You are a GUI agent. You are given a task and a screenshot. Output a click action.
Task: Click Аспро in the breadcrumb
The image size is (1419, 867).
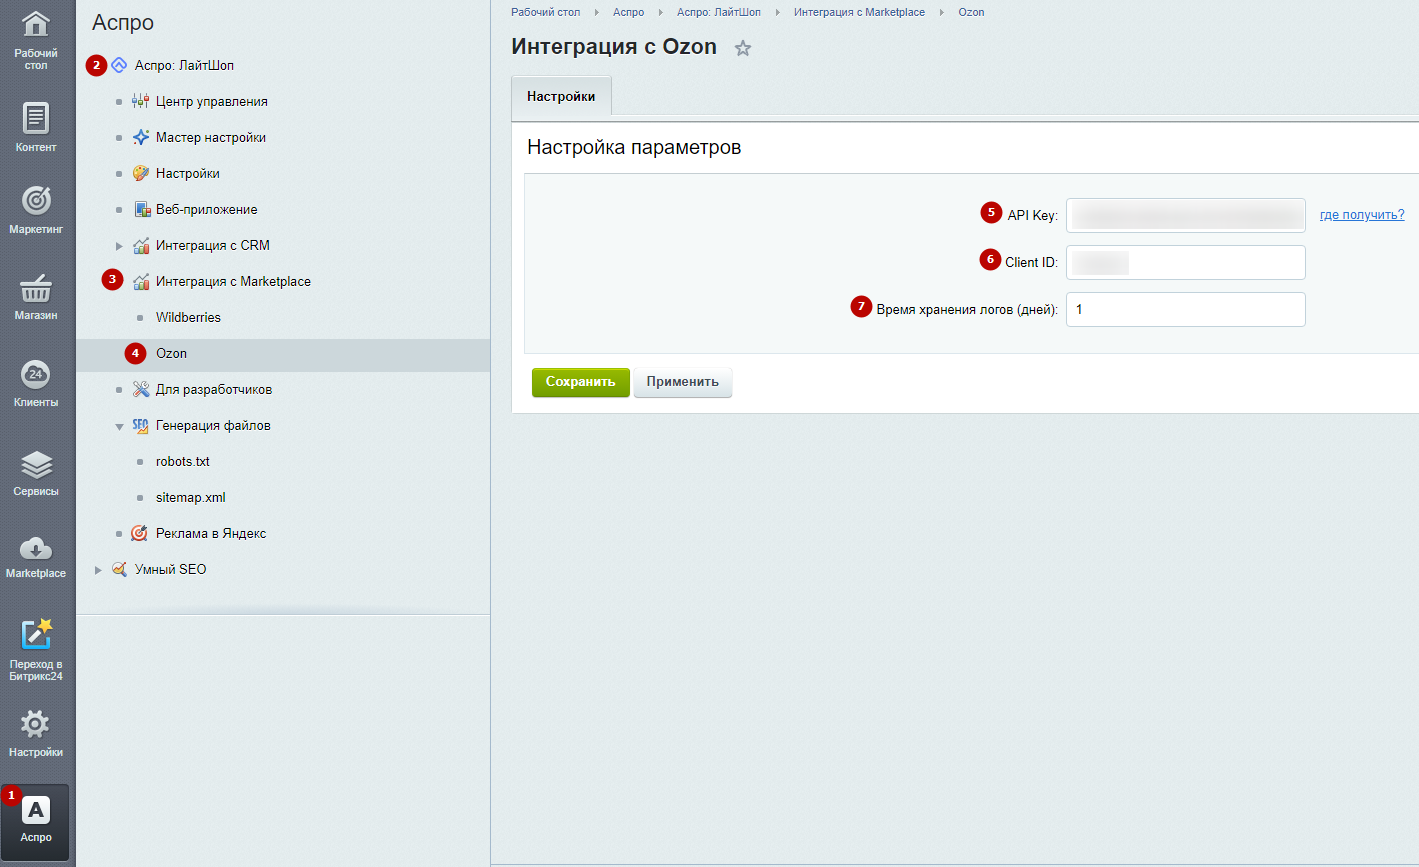pyautogui.click(x=628, y=12)
